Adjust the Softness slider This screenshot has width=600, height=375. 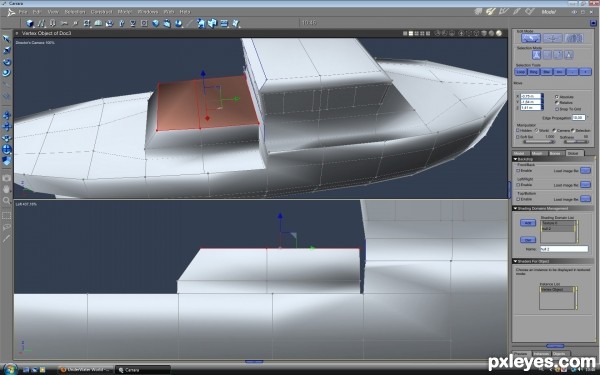[x=576, y=142]
